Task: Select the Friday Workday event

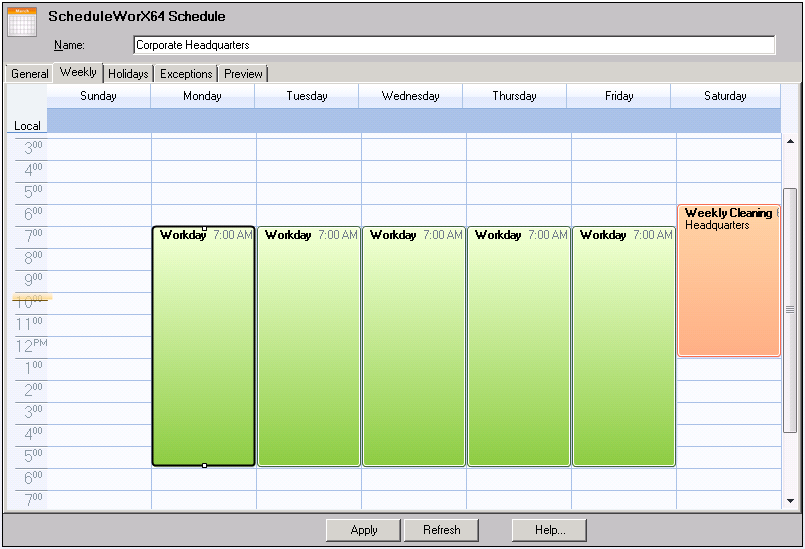Action: click(x=623, y=350)
